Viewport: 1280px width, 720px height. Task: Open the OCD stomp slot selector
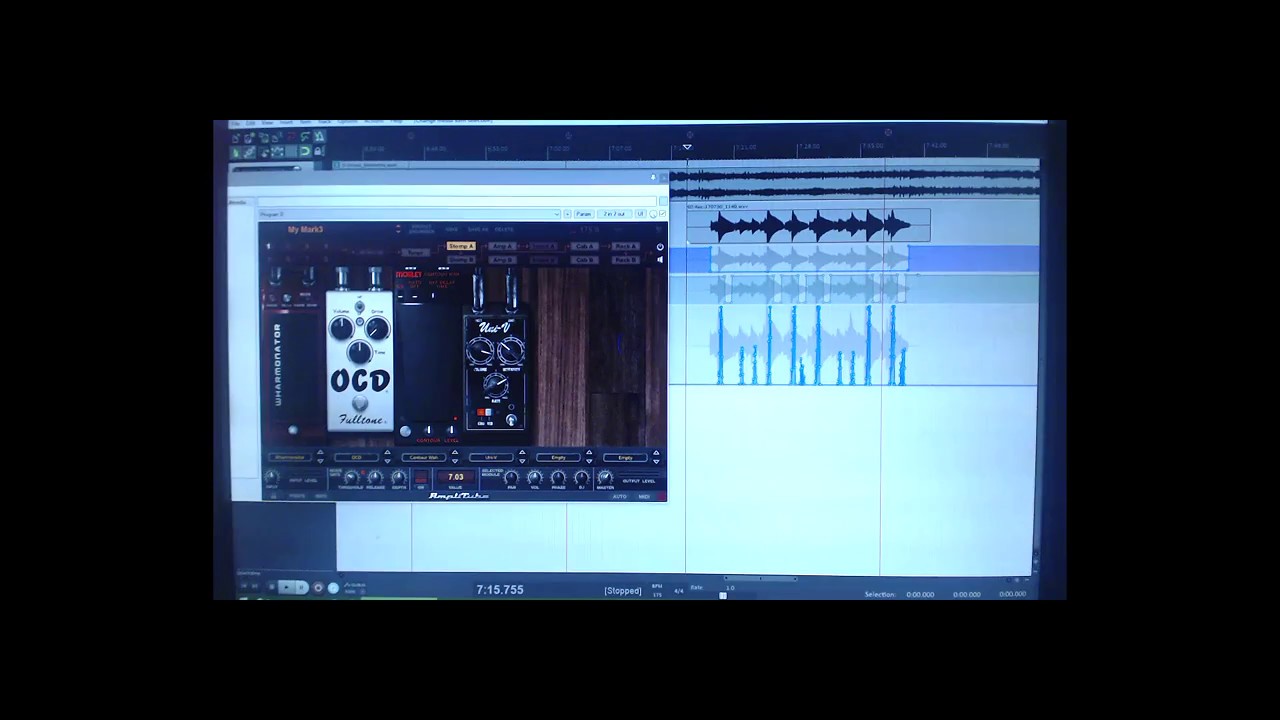[x=356, y=457]
